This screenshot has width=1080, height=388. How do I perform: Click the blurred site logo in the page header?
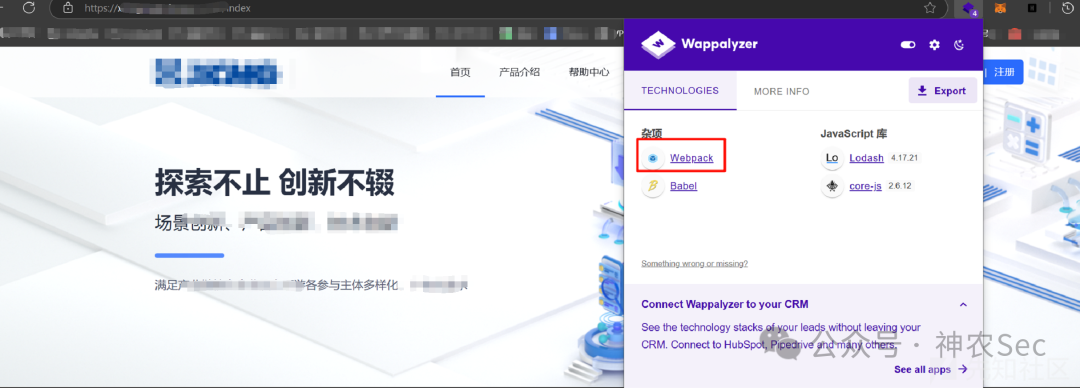click(217, 72)
